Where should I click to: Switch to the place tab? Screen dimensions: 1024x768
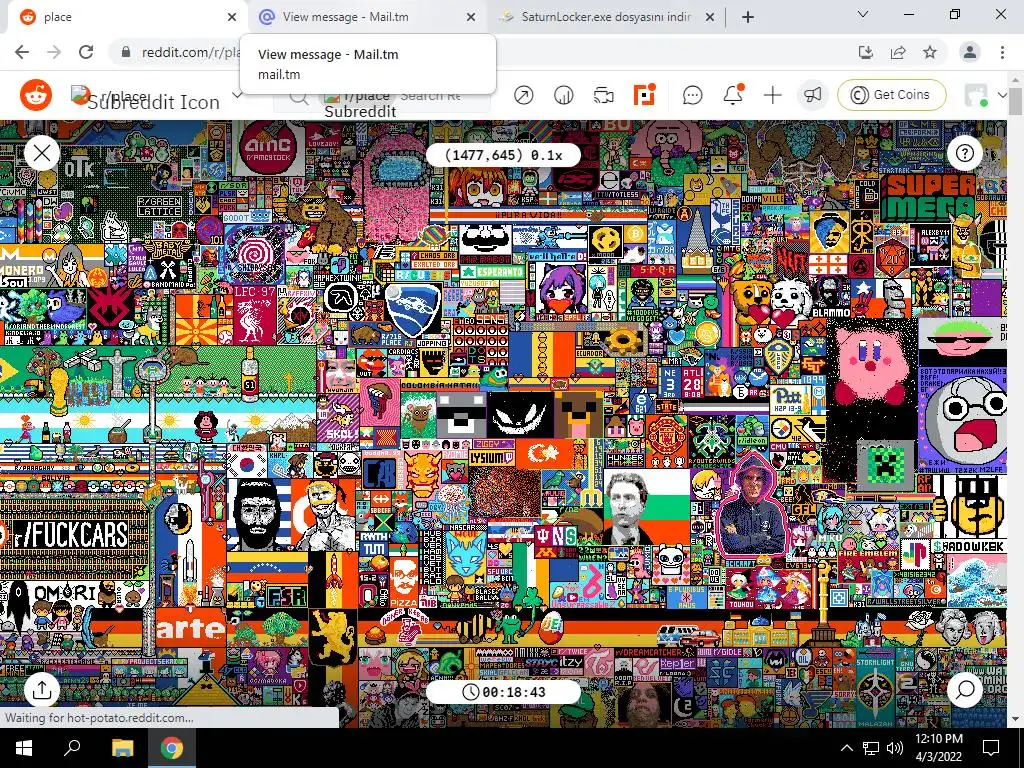point(124,17)
